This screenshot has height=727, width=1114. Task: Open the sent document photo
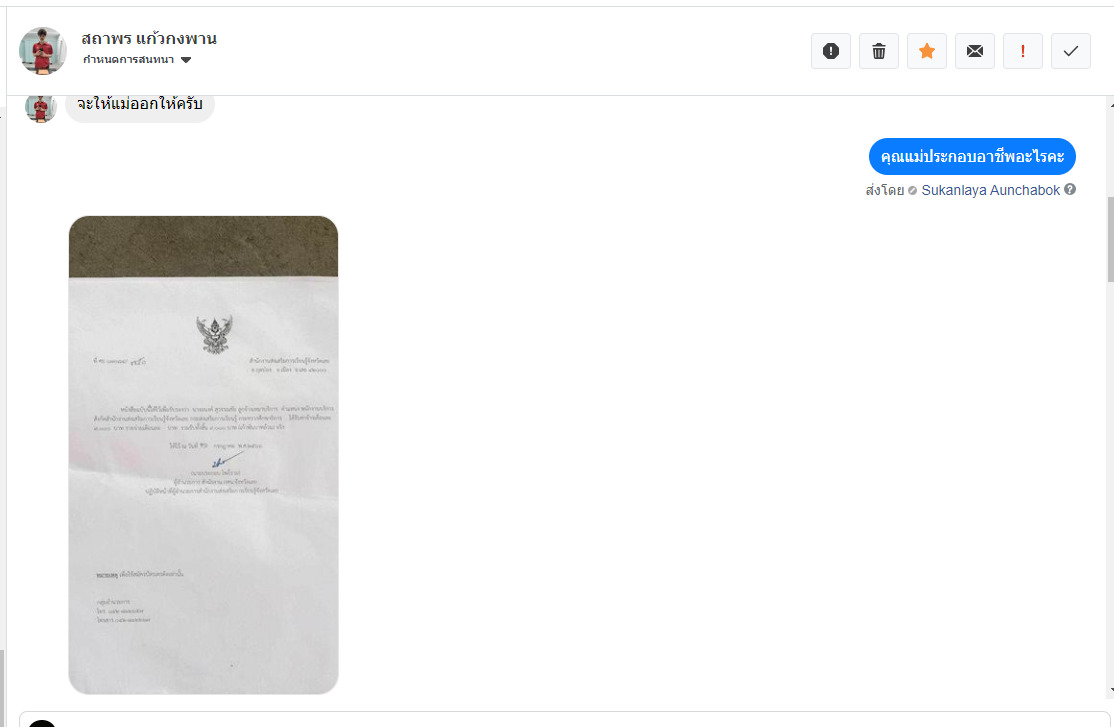click(x=203, y=455)
